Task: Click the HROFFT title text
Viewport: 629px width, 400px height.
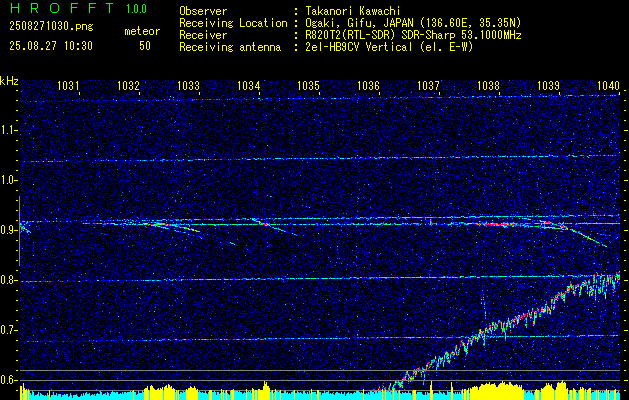Action: coord(62,8)
